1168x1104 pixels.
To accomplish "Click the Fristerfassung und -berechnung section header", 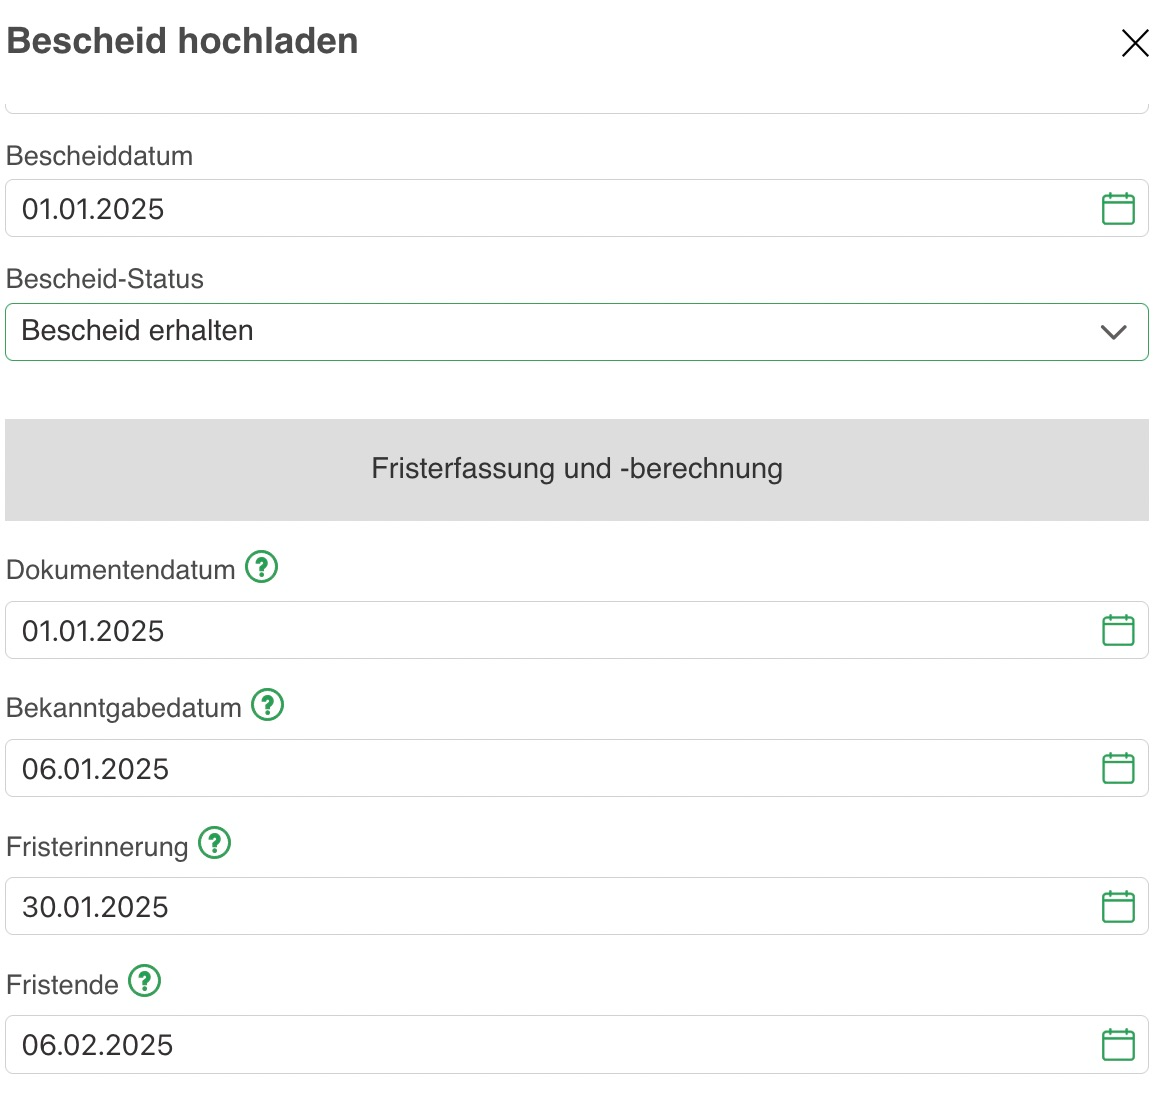I will point(577,469).
